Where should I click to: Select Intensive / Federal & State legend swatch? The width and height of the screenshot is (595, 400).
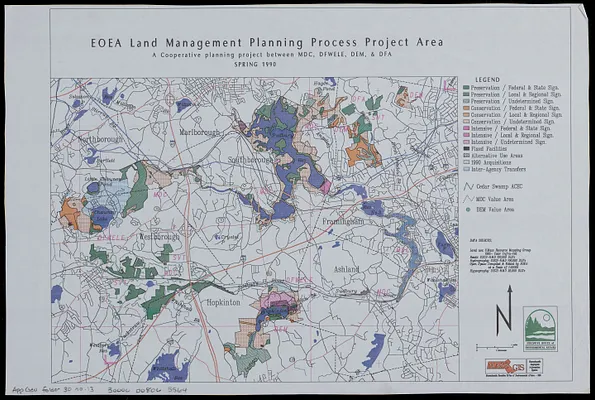coord(466,129)
